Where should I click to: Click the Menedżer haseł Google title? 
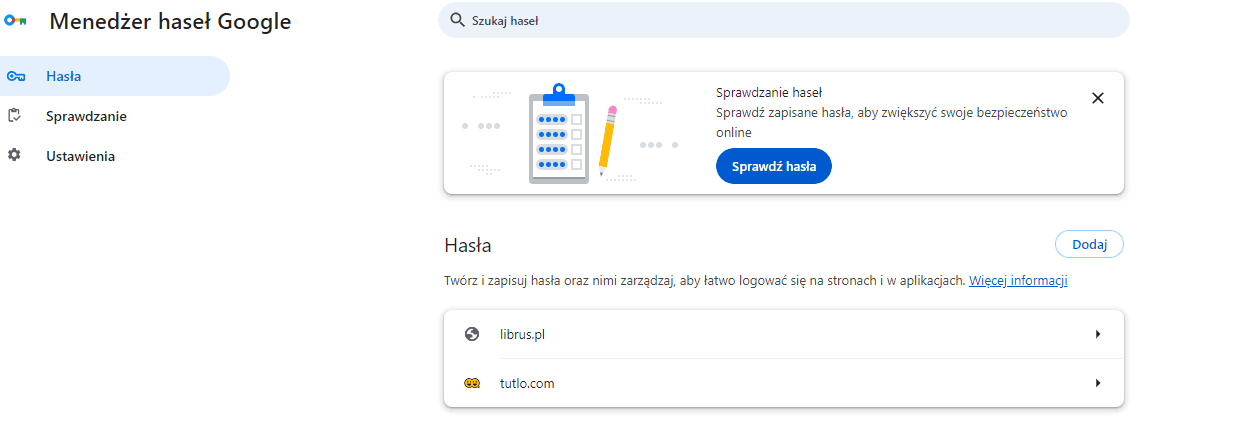[x=170, y=21]
